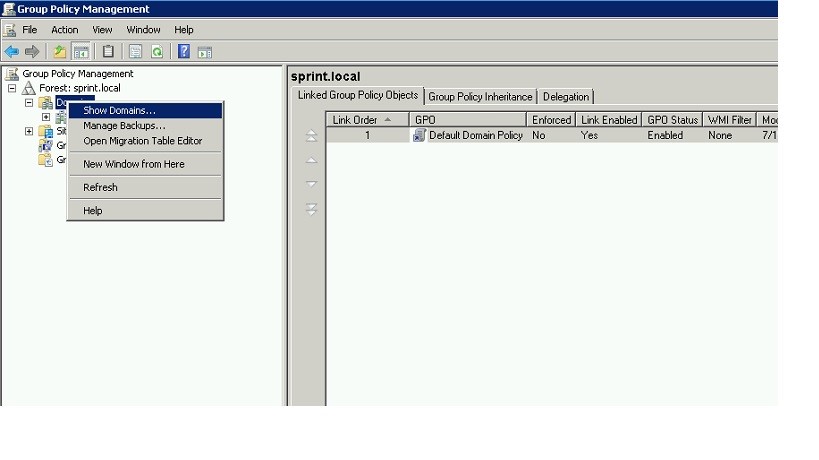This screenshot has width=819, height=460.
Task: Move link up with single up arrow
Action: click(311, 160)
